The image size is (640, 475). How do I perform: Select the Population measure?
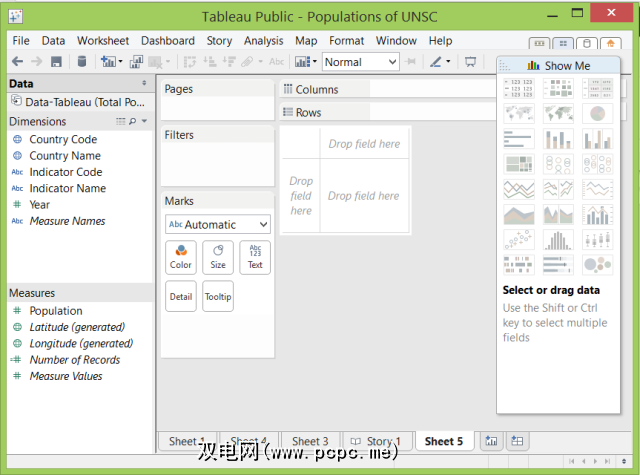pos(56,311)
